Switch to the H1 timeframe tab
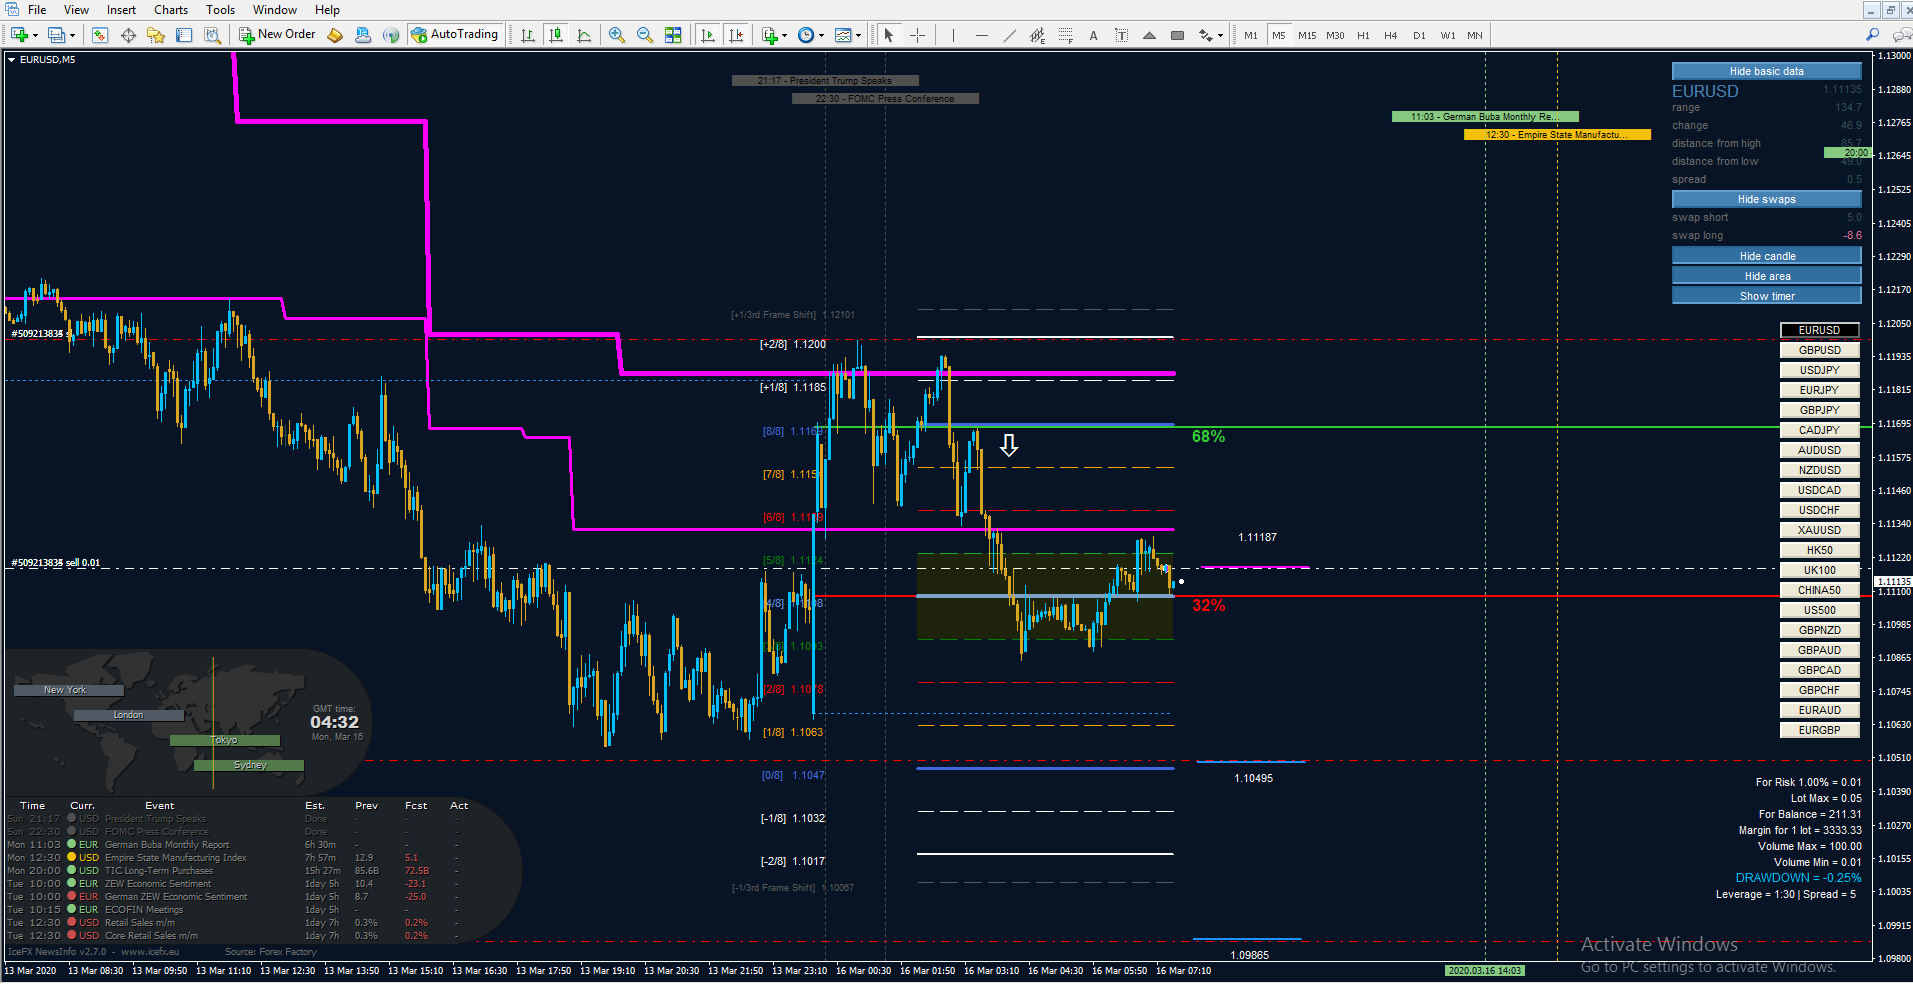 [x=1363, y=35]
